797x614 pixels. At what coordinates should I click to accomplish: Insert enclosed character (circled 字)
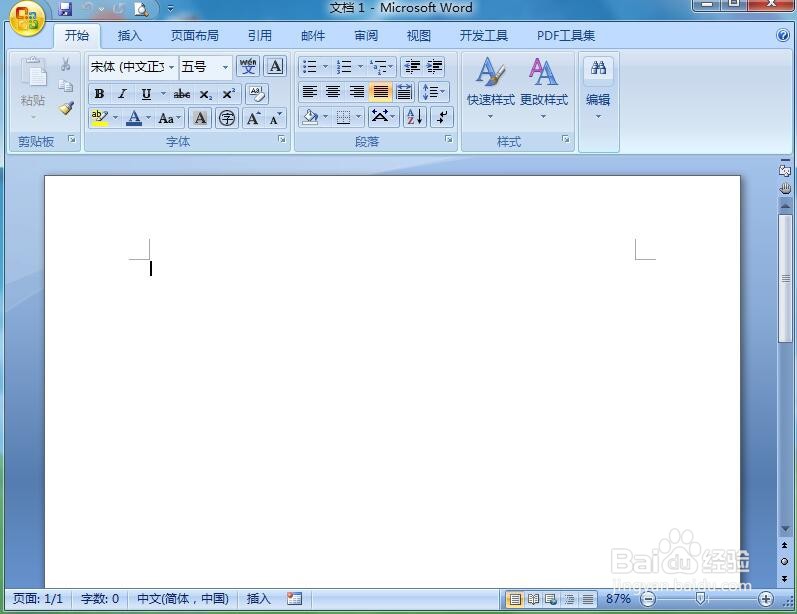tap(227, 118)
